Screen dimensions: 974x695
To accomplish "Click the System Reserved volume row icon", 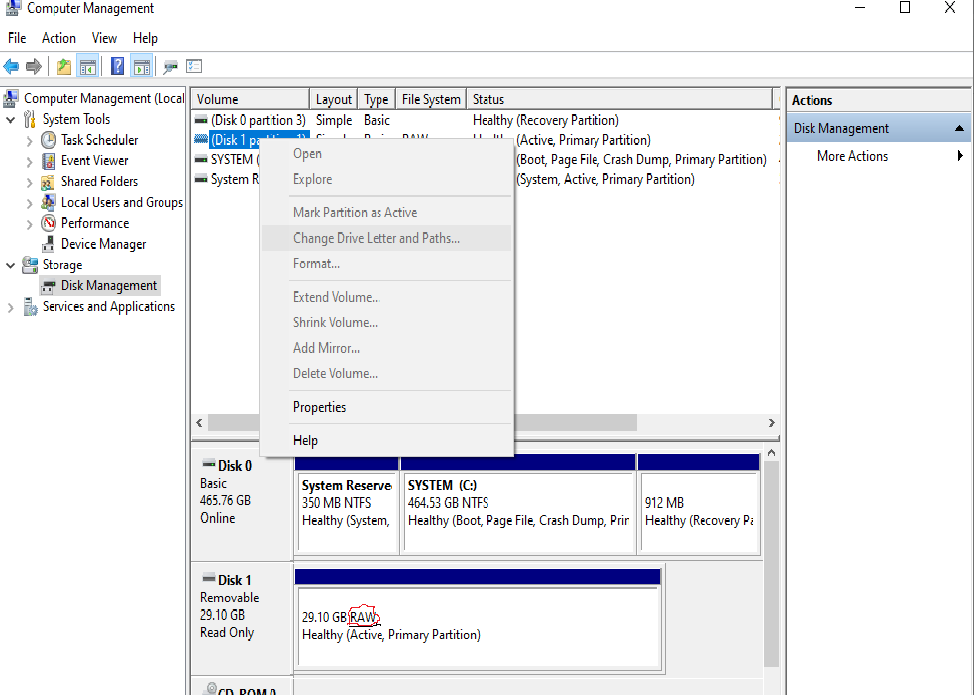I will 201,179.
